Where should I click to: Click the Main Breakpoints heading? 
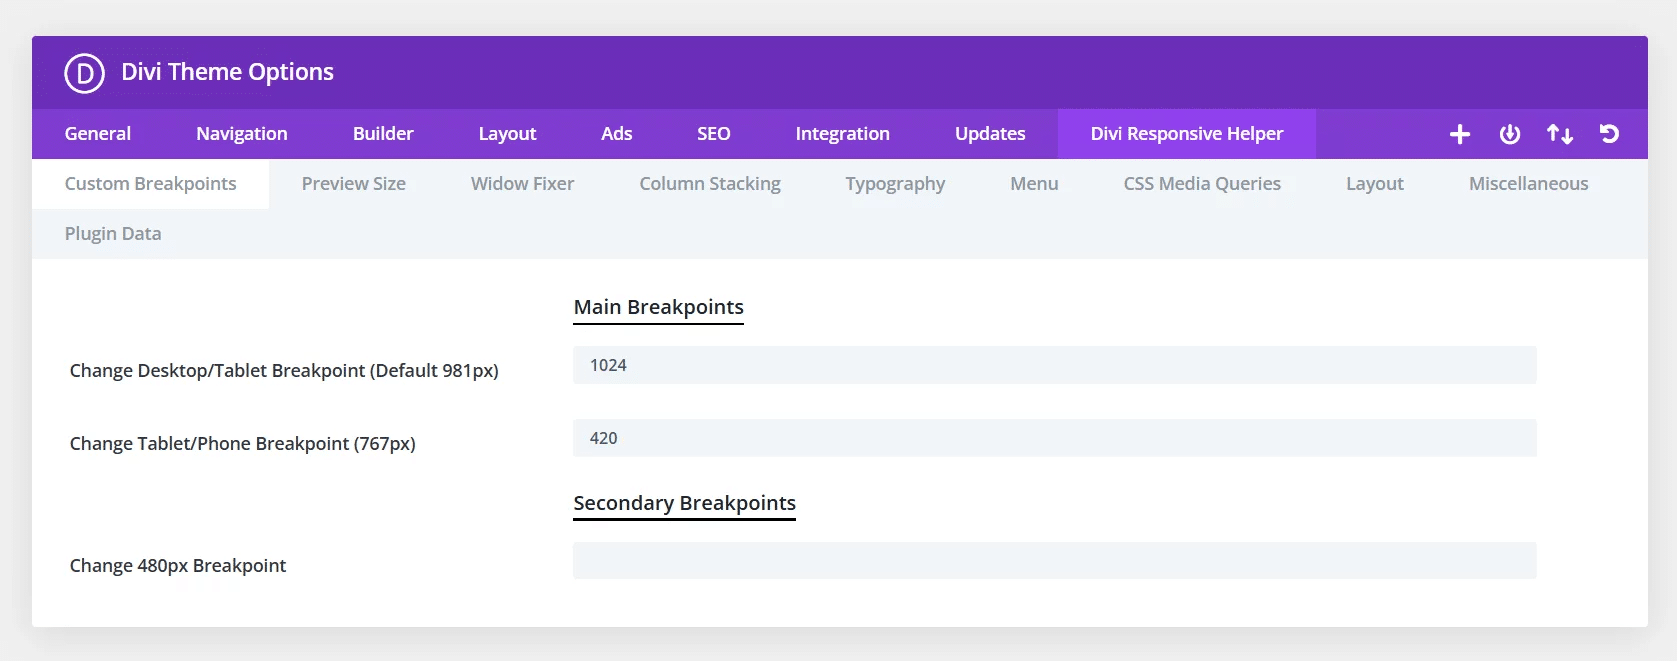(659, 308)
